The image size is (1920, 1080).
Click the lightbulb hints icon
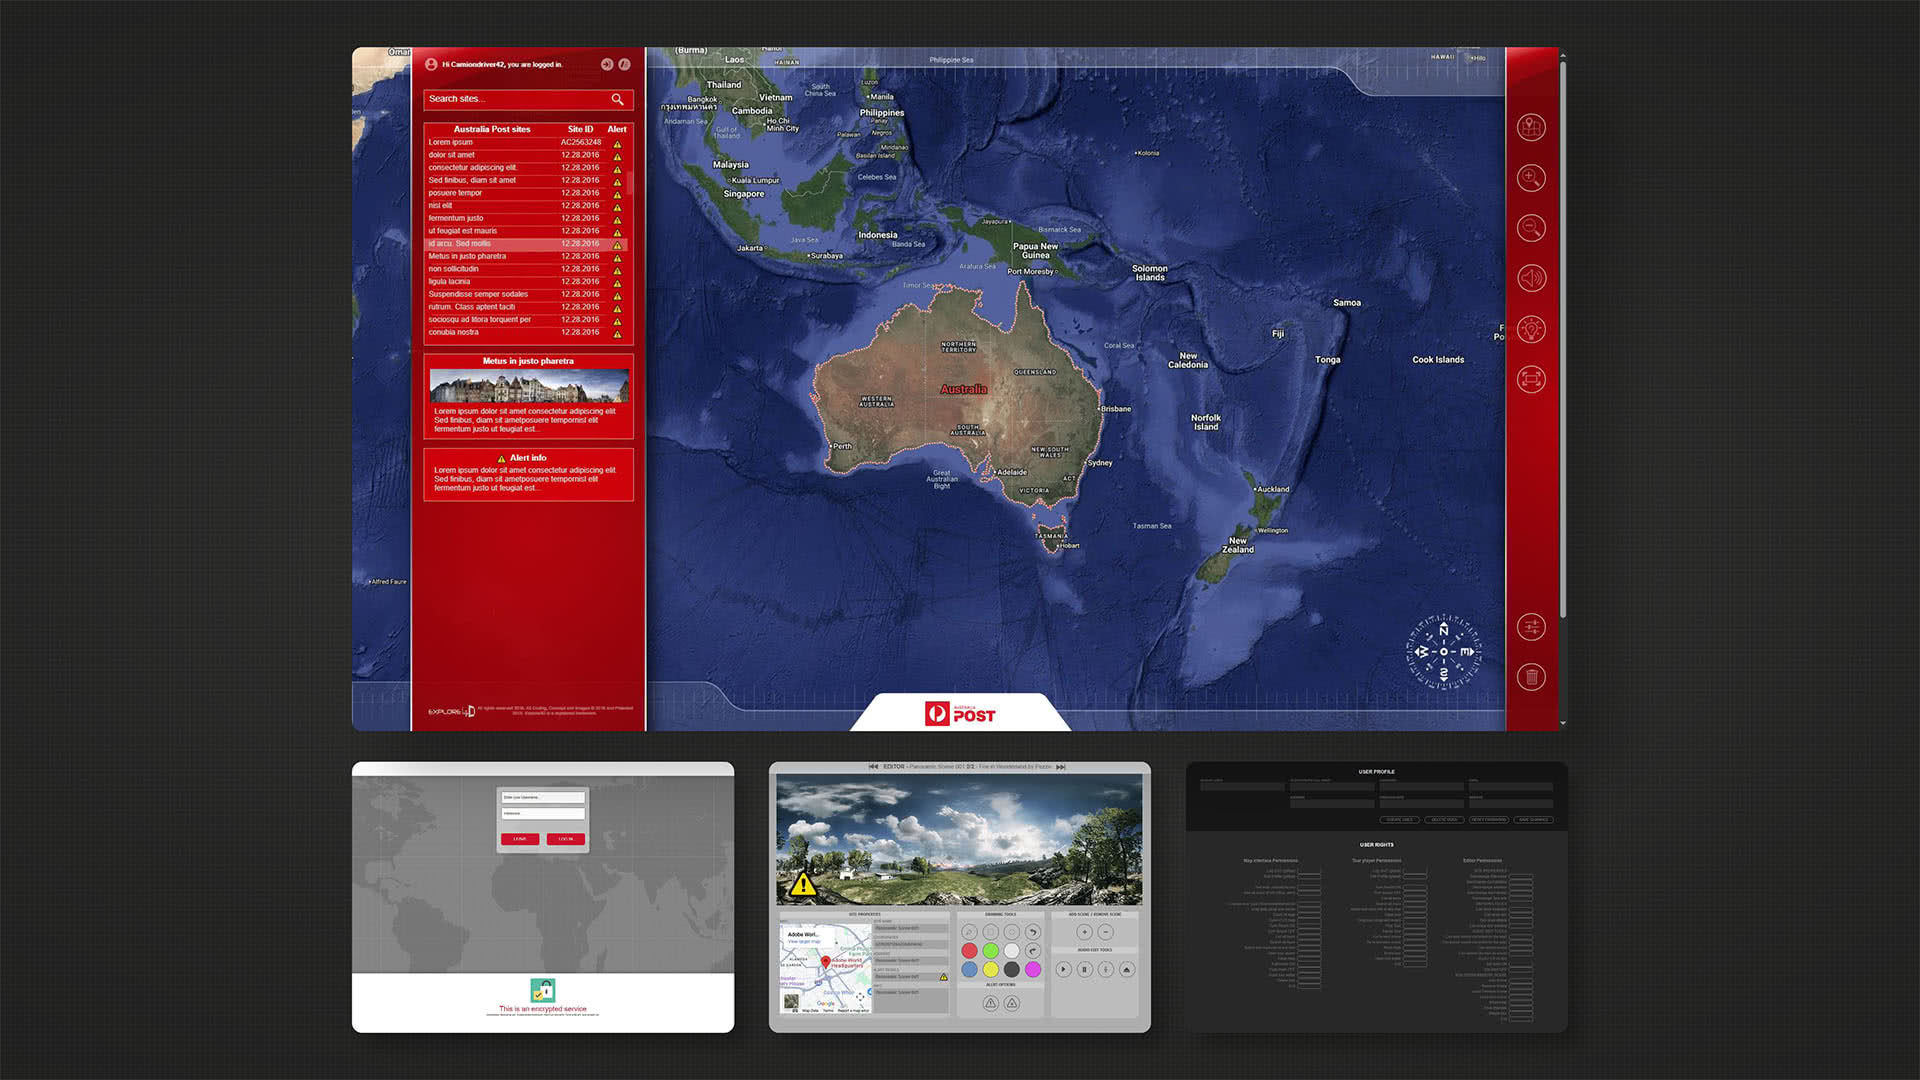(1531, 329)
